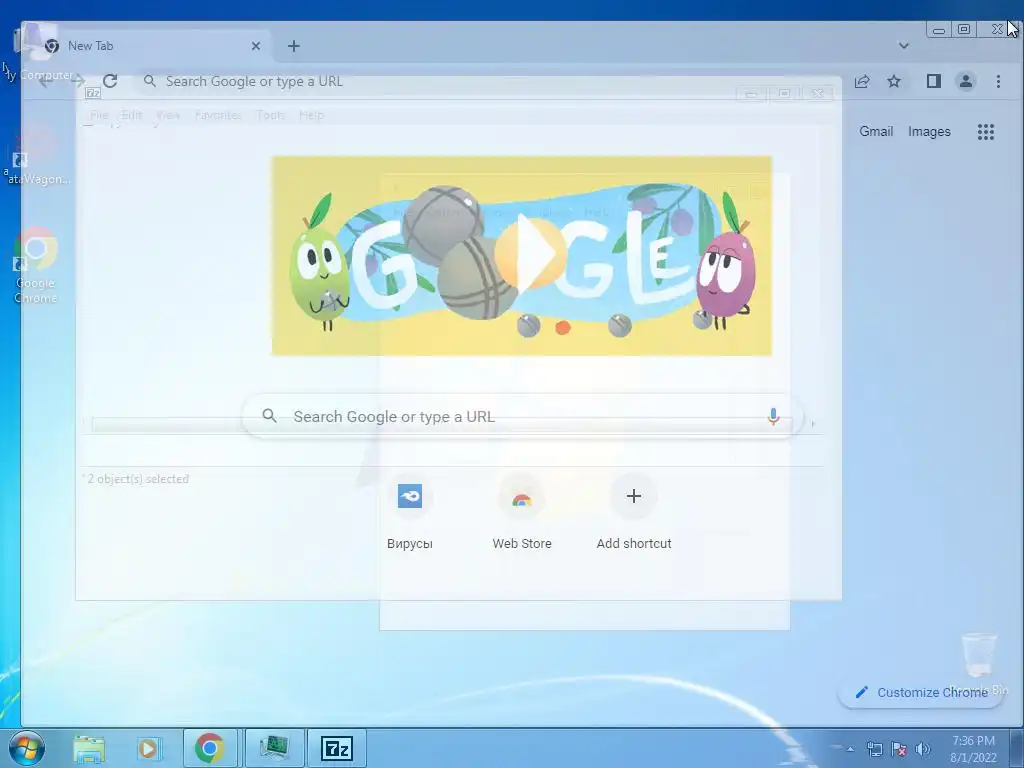The width and height of the screenshot is (1024, 768).
Task: Open Windows Explorer from taskbar
Action: [89, 748]
